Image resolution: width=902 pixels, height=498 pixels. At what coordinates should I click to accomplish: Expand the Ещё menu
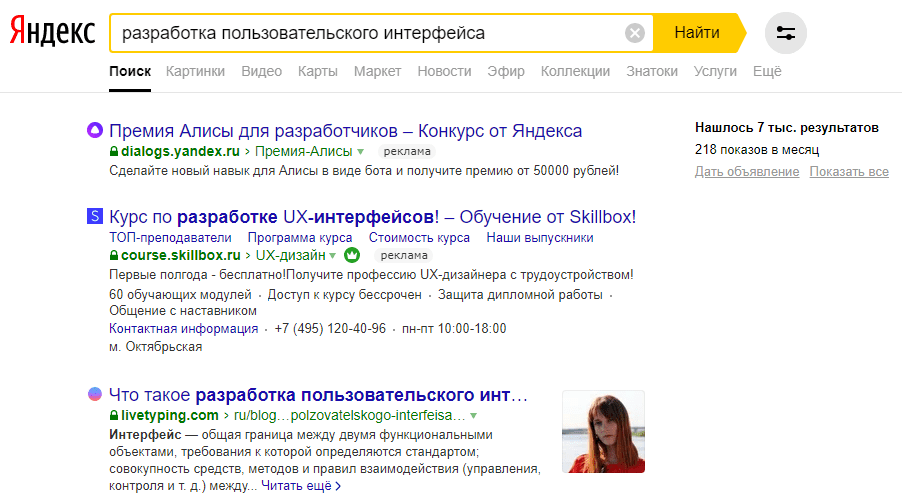pos(767,71)
